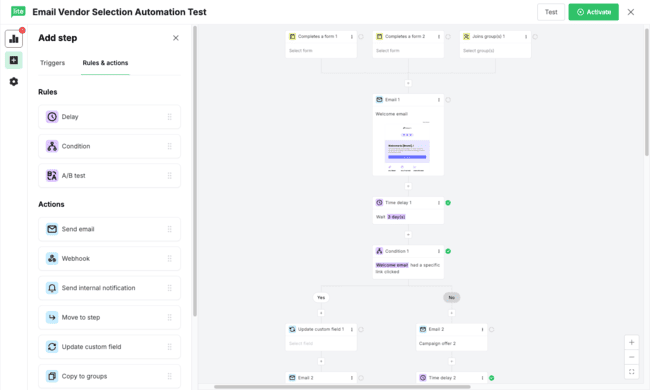Click the canvas horizontal scrollbar
Viewport: 650px width, 390px height.
(x=342, y=387)
